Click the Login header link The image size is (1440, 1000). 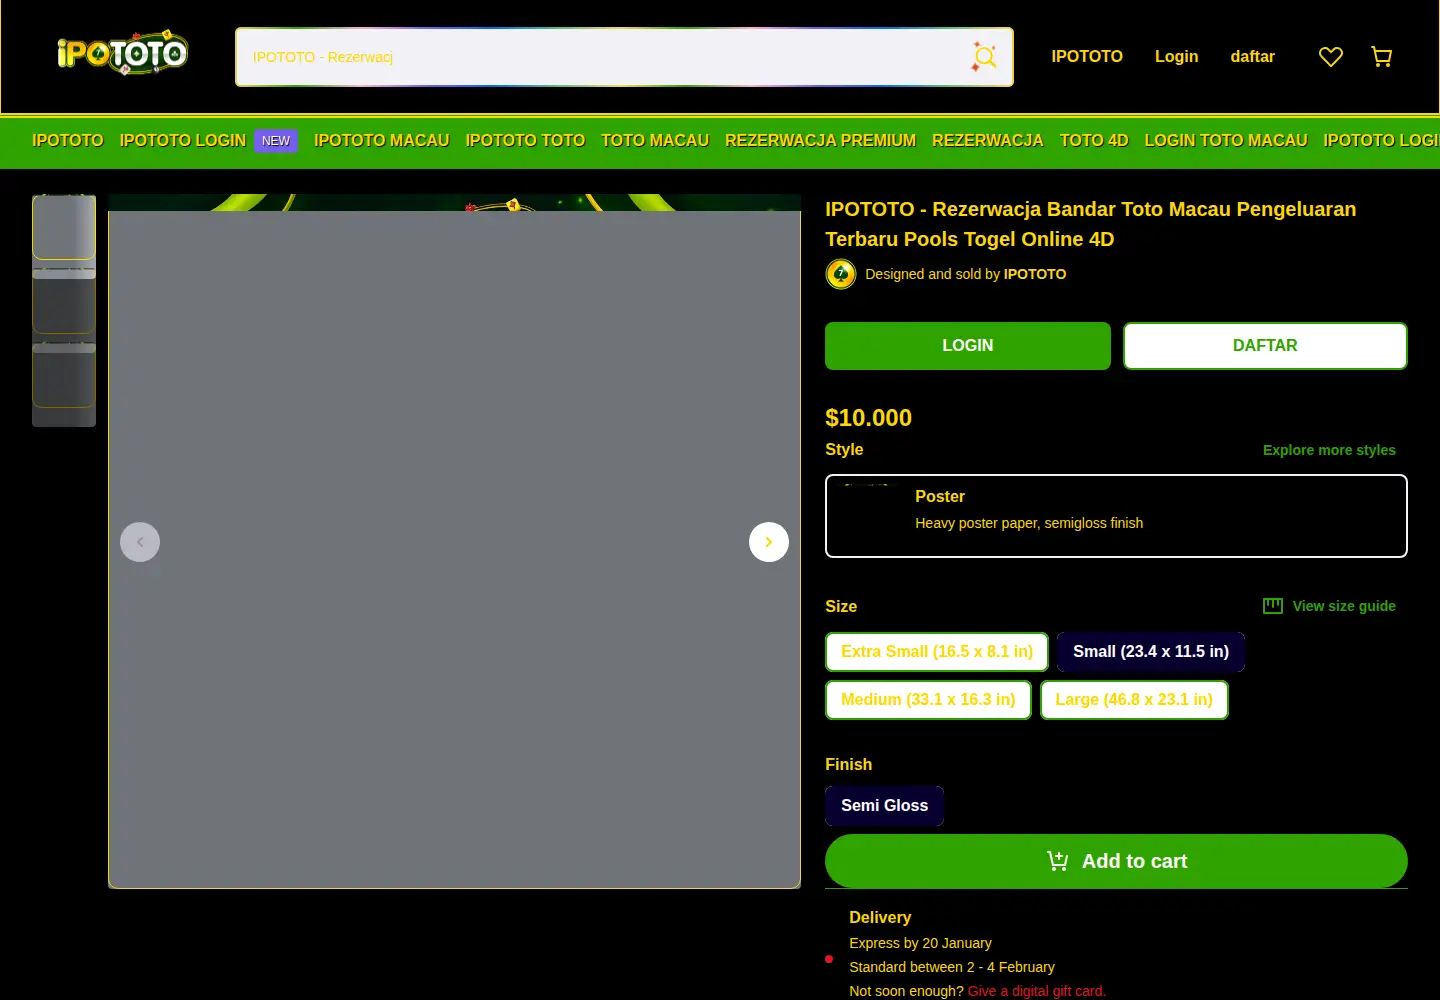pos(1176,57)
